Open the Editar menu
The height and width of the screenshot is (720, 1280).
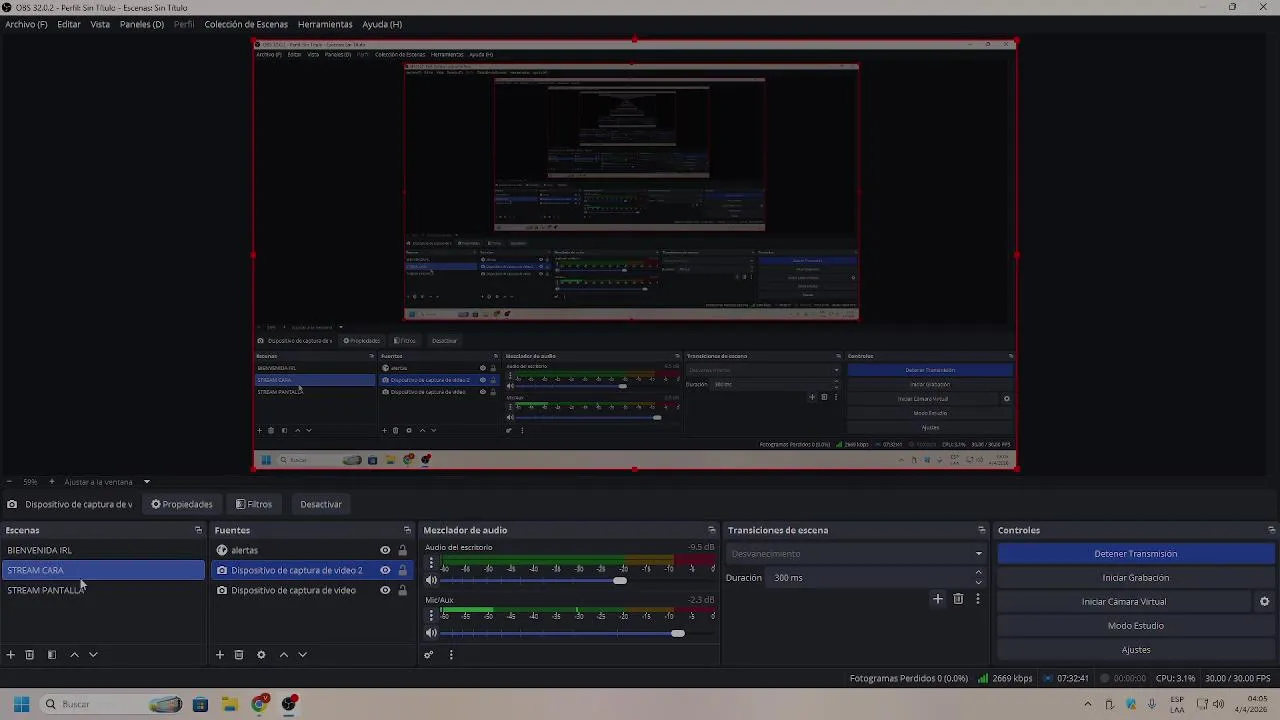(69, 24)
